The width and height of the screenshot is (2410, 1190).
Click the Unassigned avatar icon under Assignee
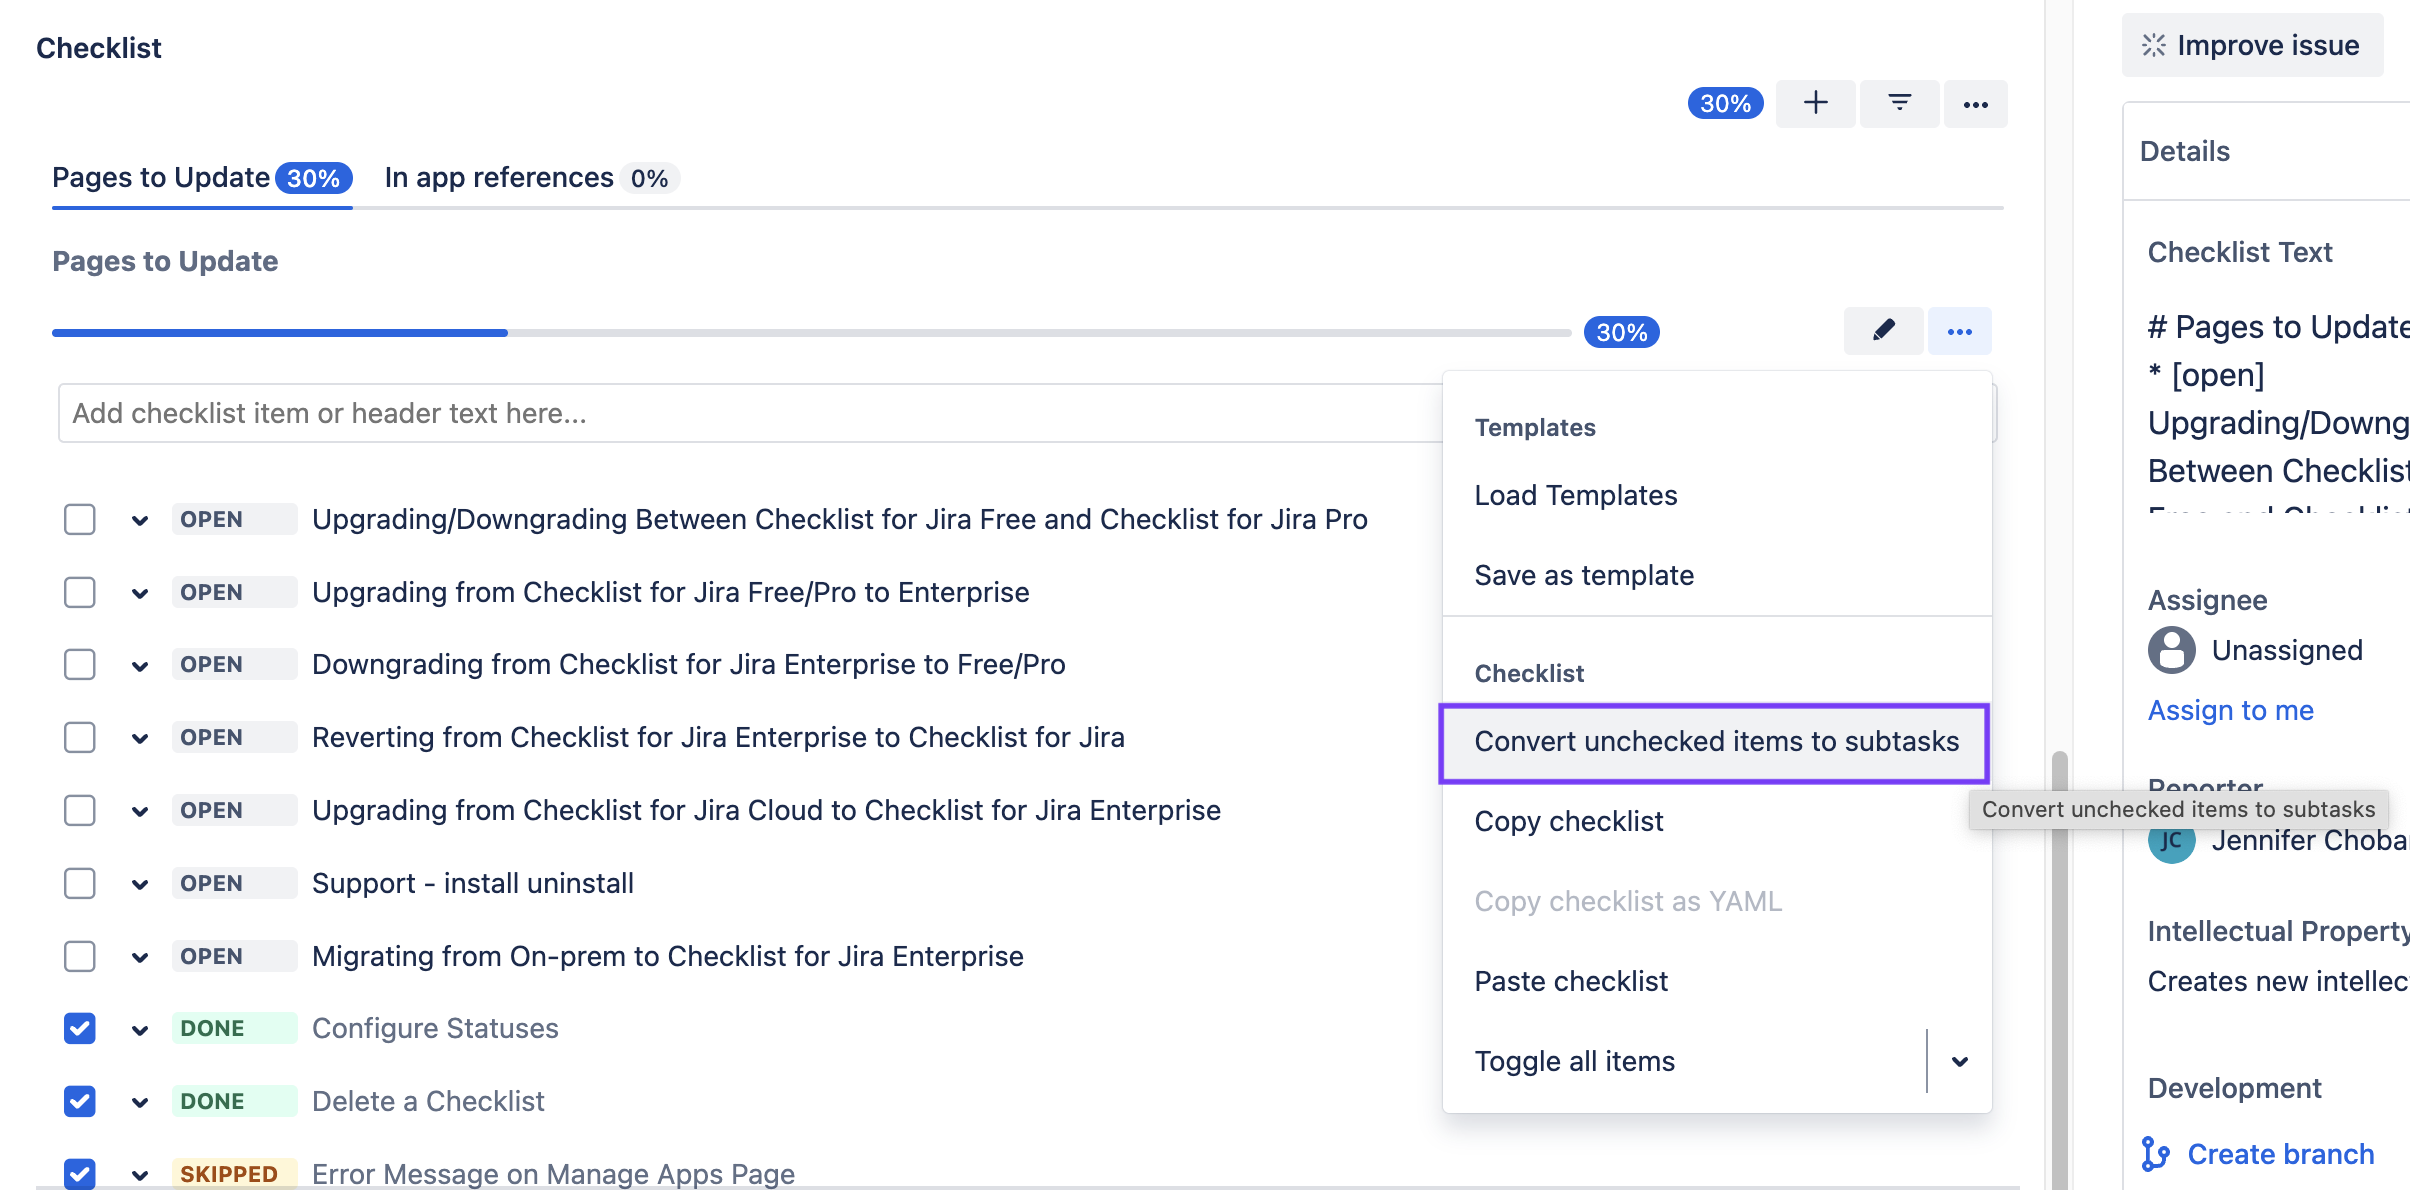click(2172, 650)
